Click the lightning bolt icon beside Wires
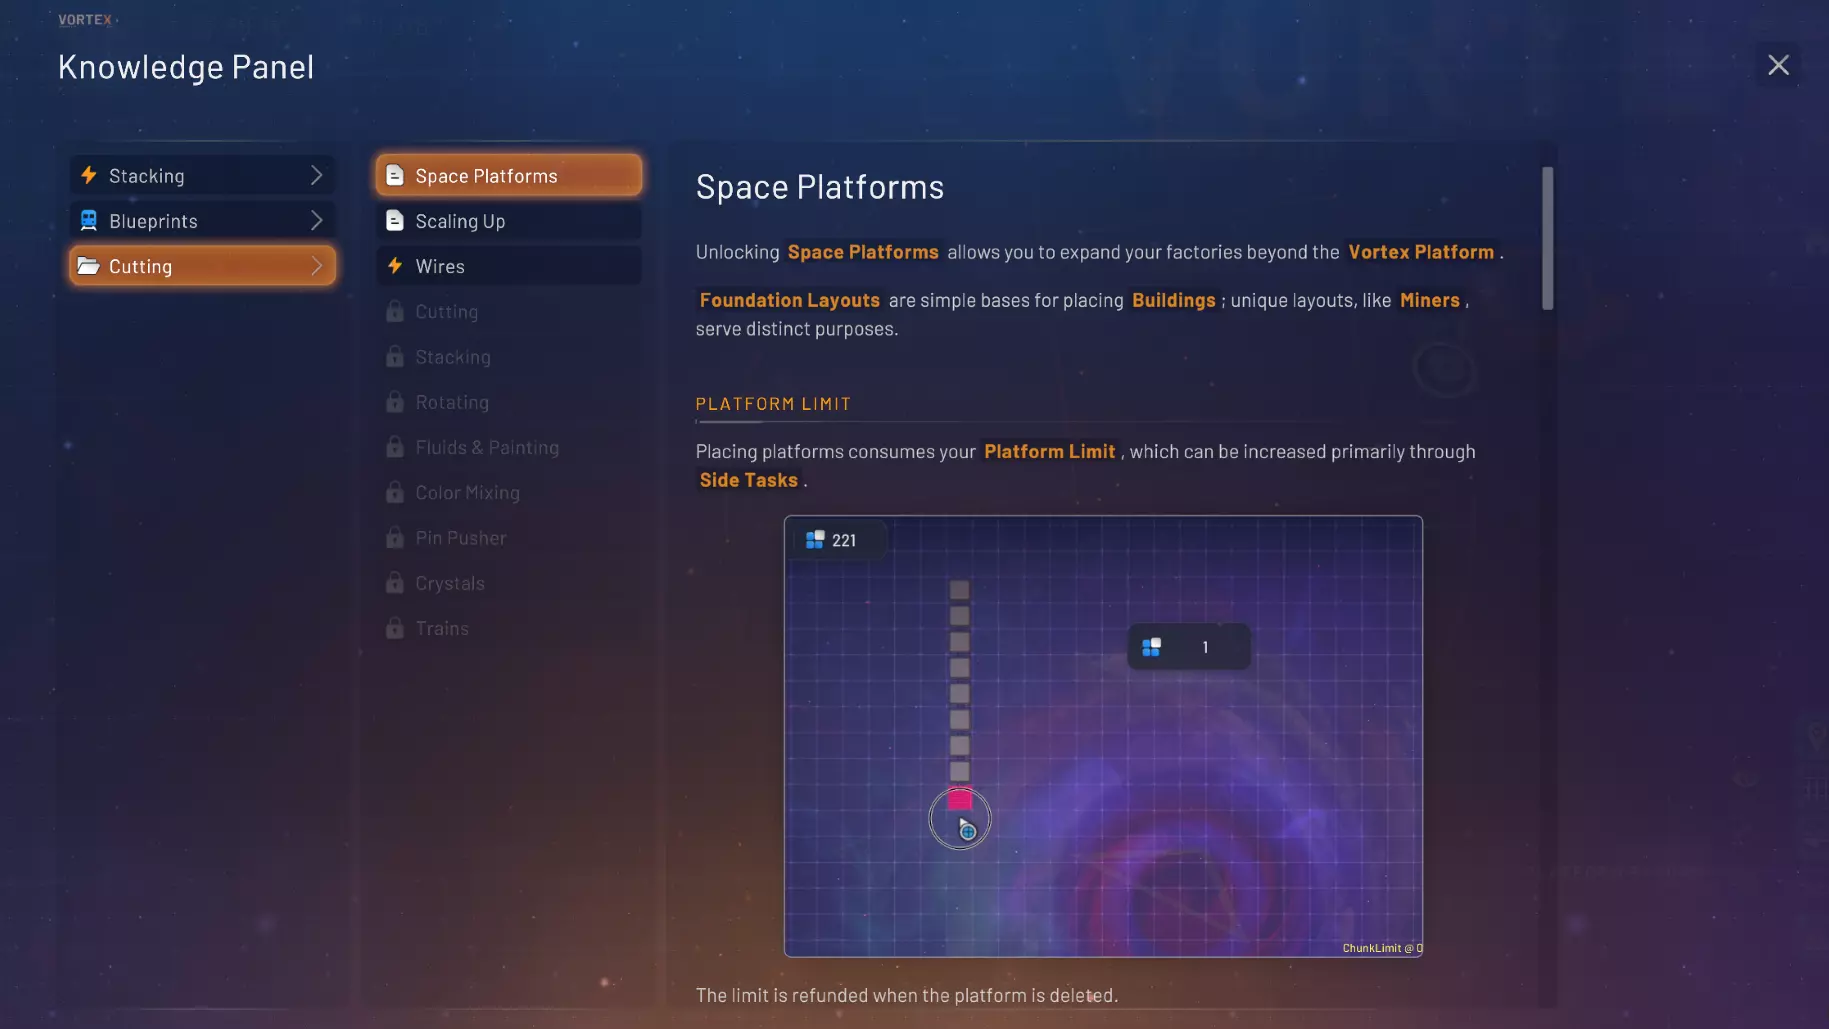 pyautogui.click(x=395, y=266)
